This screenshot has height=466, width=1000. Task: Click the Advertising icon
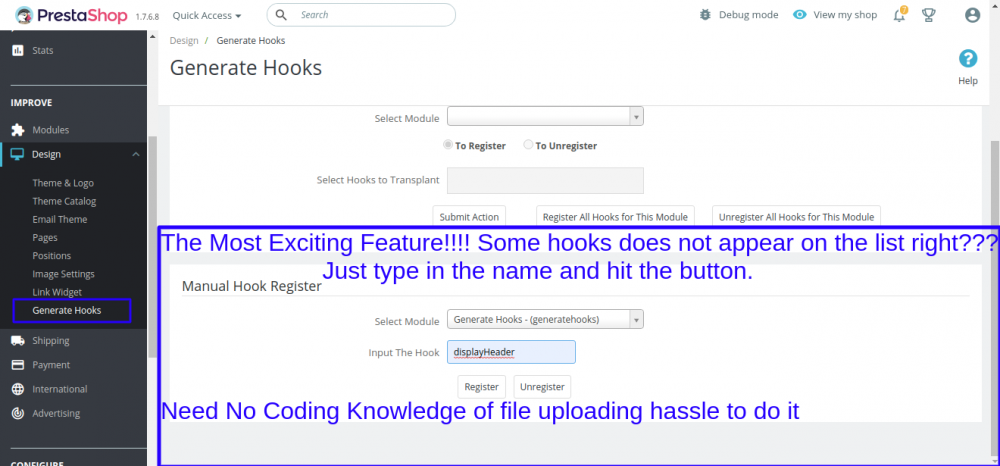click(x=18, y=414)
